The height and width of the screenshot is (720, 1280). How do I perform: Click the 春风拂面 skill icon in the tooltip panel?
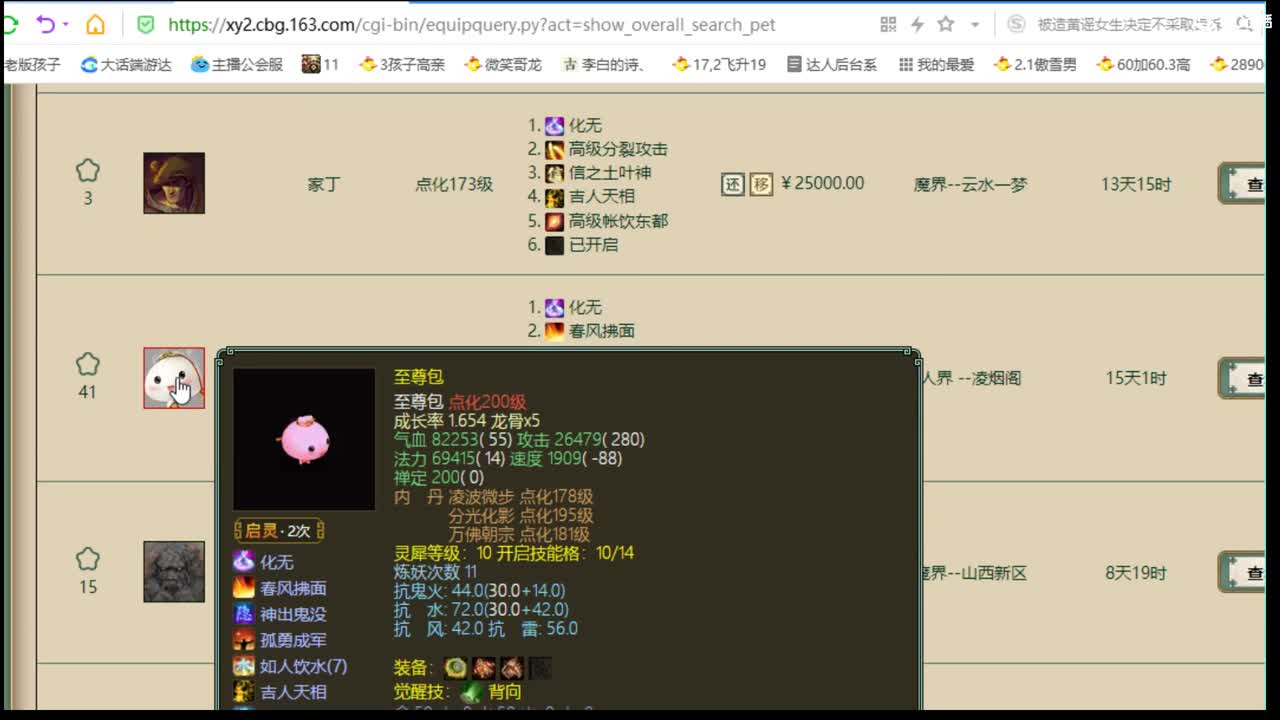click(243, 588)
